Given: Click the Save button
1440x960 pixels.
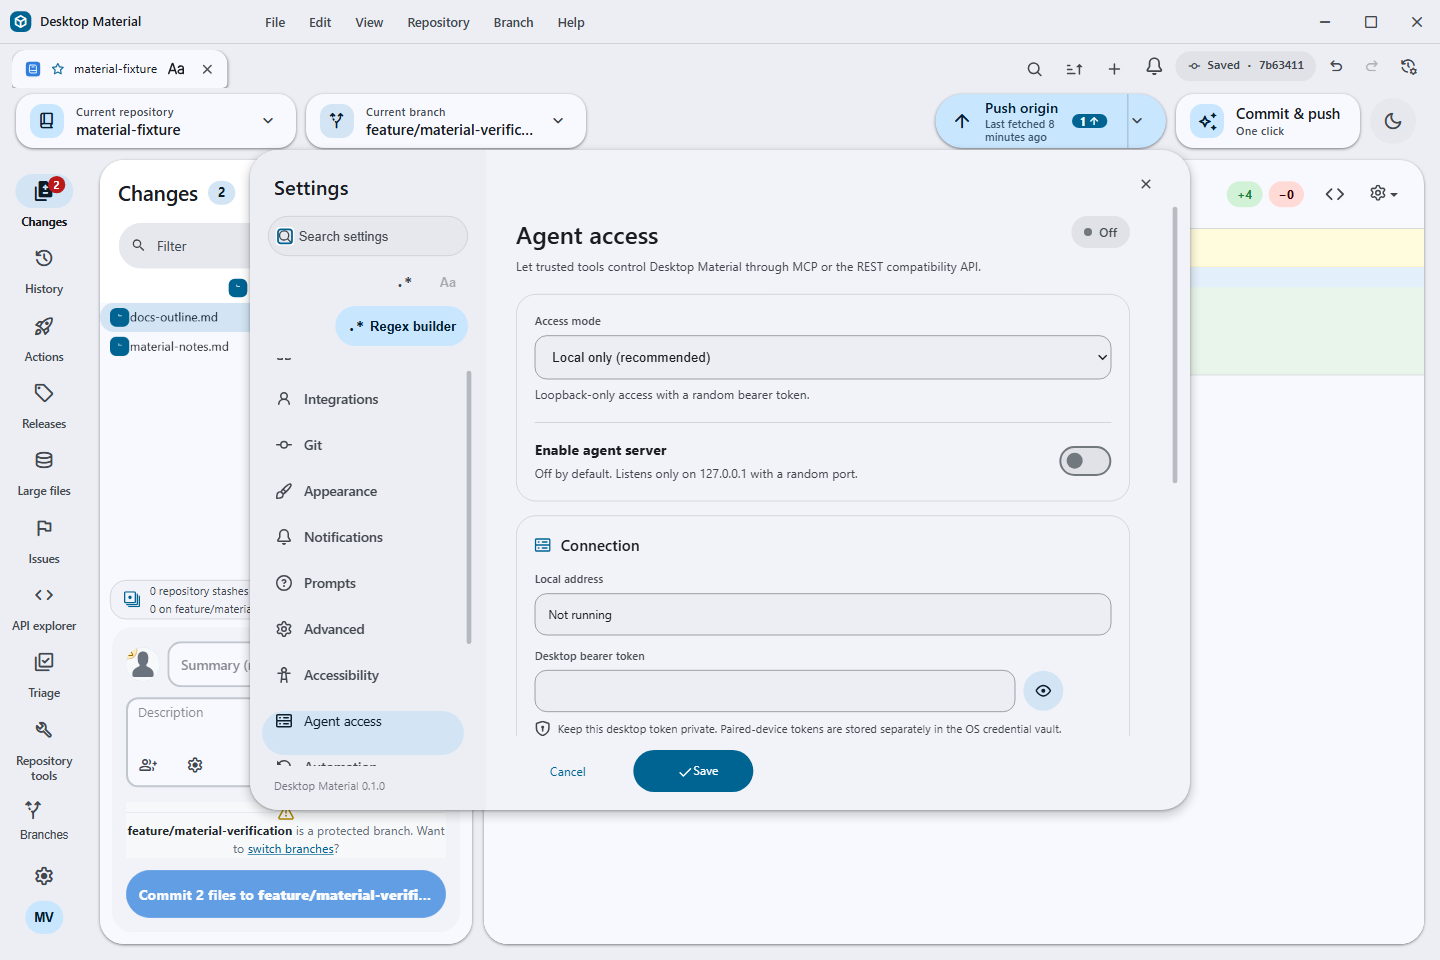Looking at the screenshot, I should coord(693,771).
